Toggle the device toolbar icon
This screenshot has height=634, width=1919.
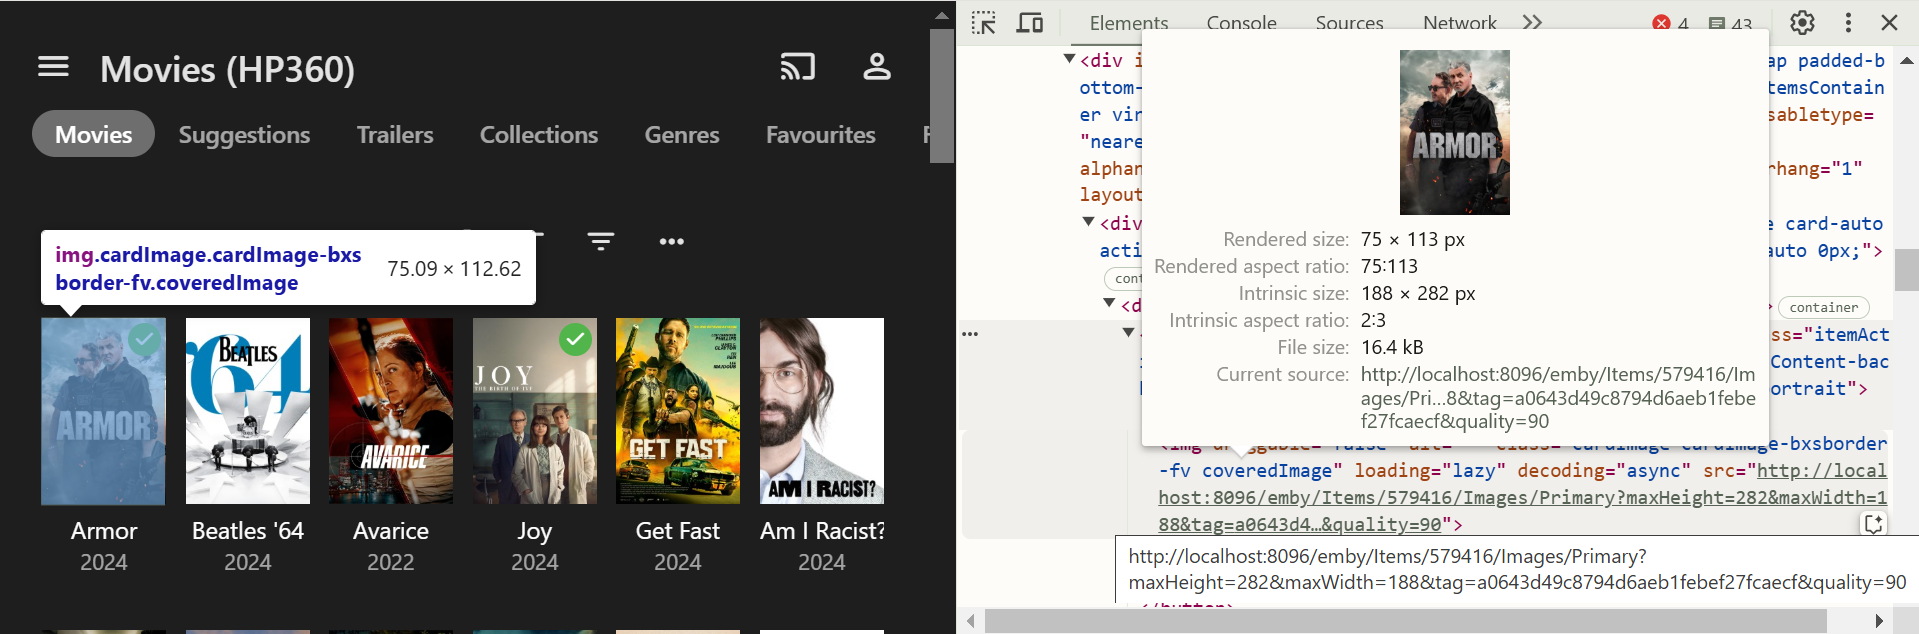click(1030, 22)
